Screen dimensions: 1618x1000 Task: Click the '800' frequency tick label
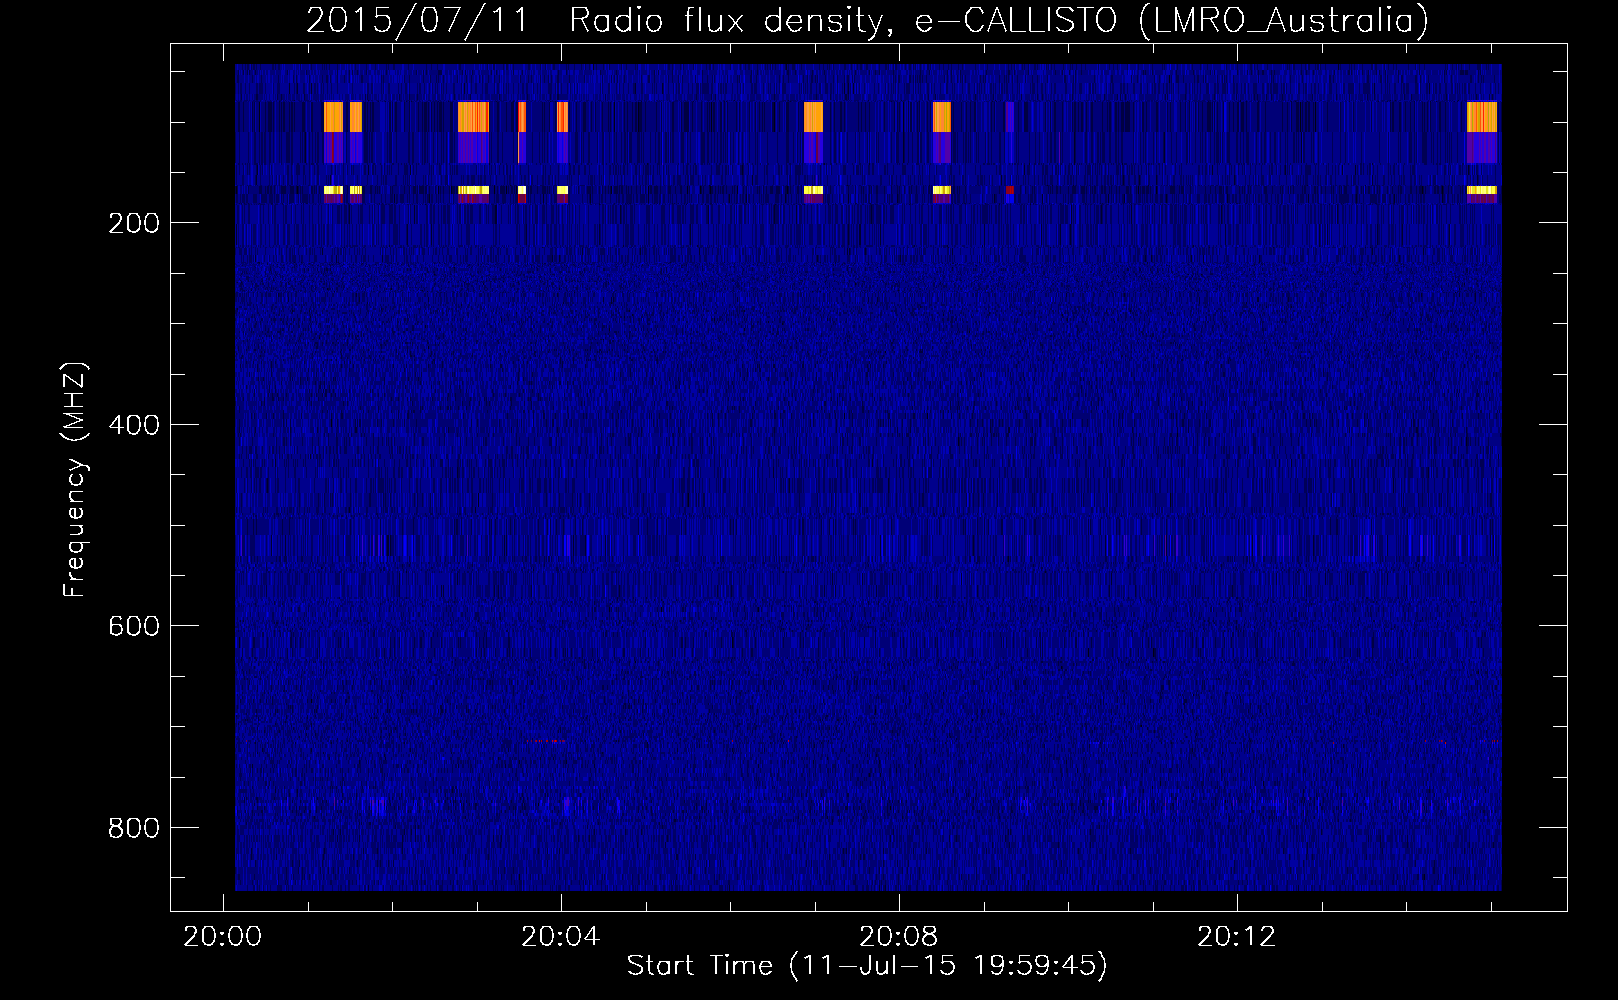click(x=134, y=828)
